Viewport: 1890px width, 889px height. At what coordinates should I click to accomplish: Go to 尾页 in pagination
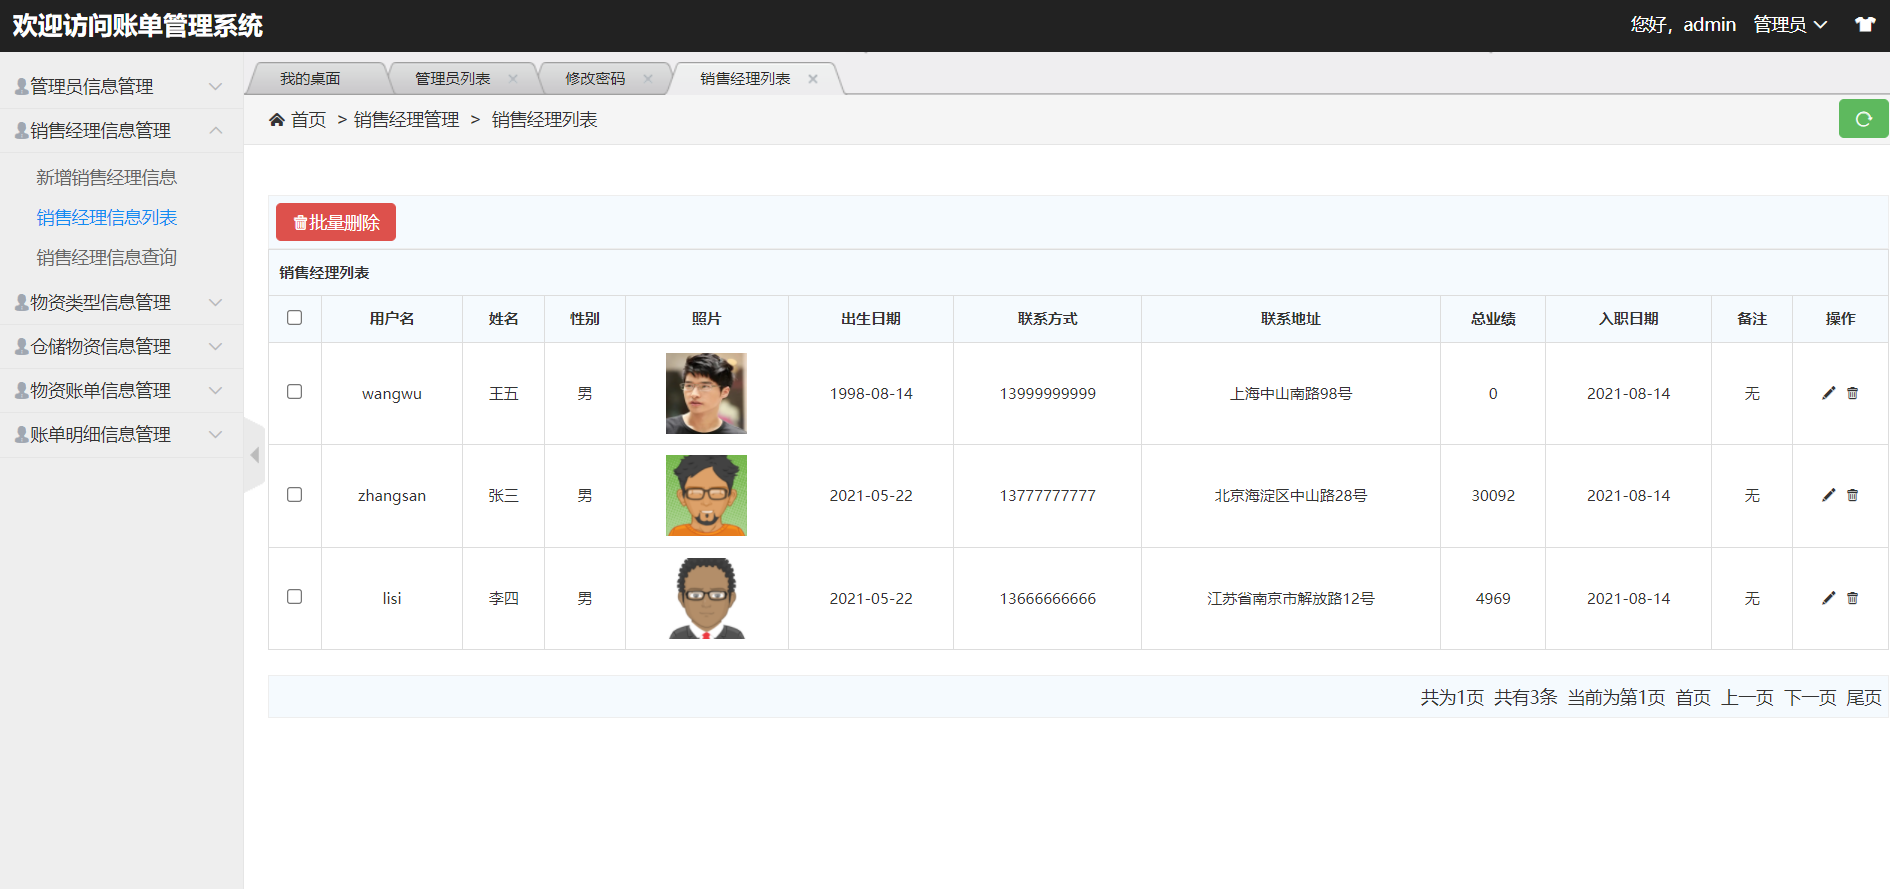tap(1864, 697)
